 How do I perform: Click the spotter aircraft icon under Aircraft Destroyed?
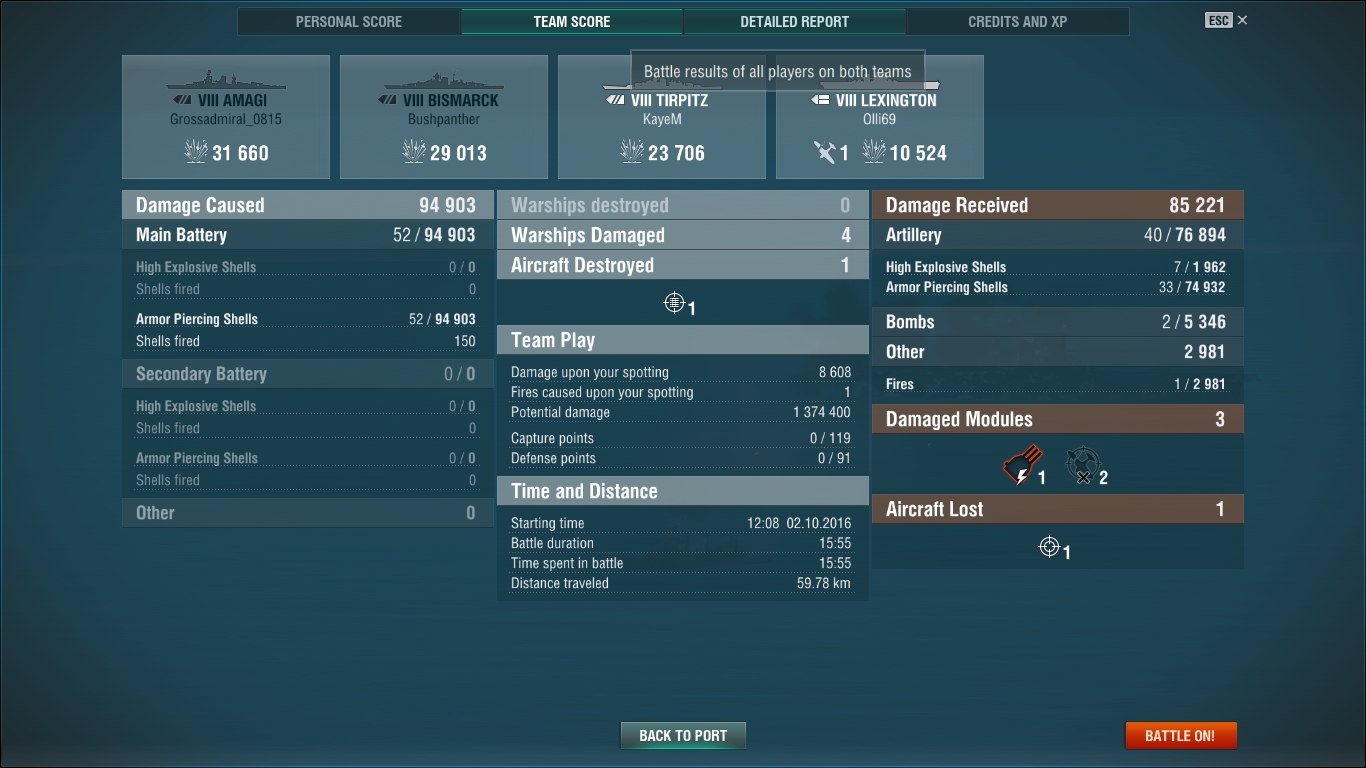coord(674,302)
